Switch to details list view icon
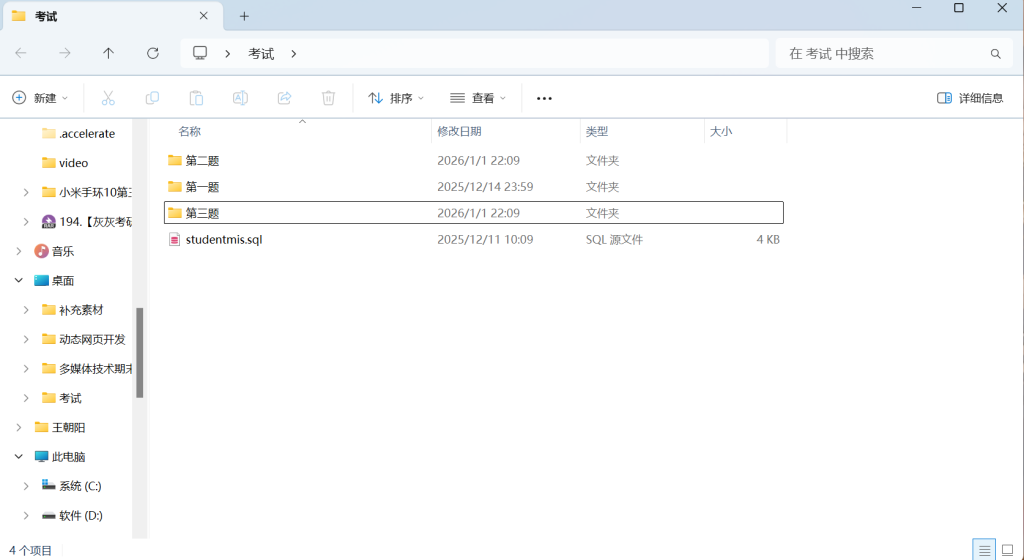Screen dimensions: 1024x560 click(984, 550)
